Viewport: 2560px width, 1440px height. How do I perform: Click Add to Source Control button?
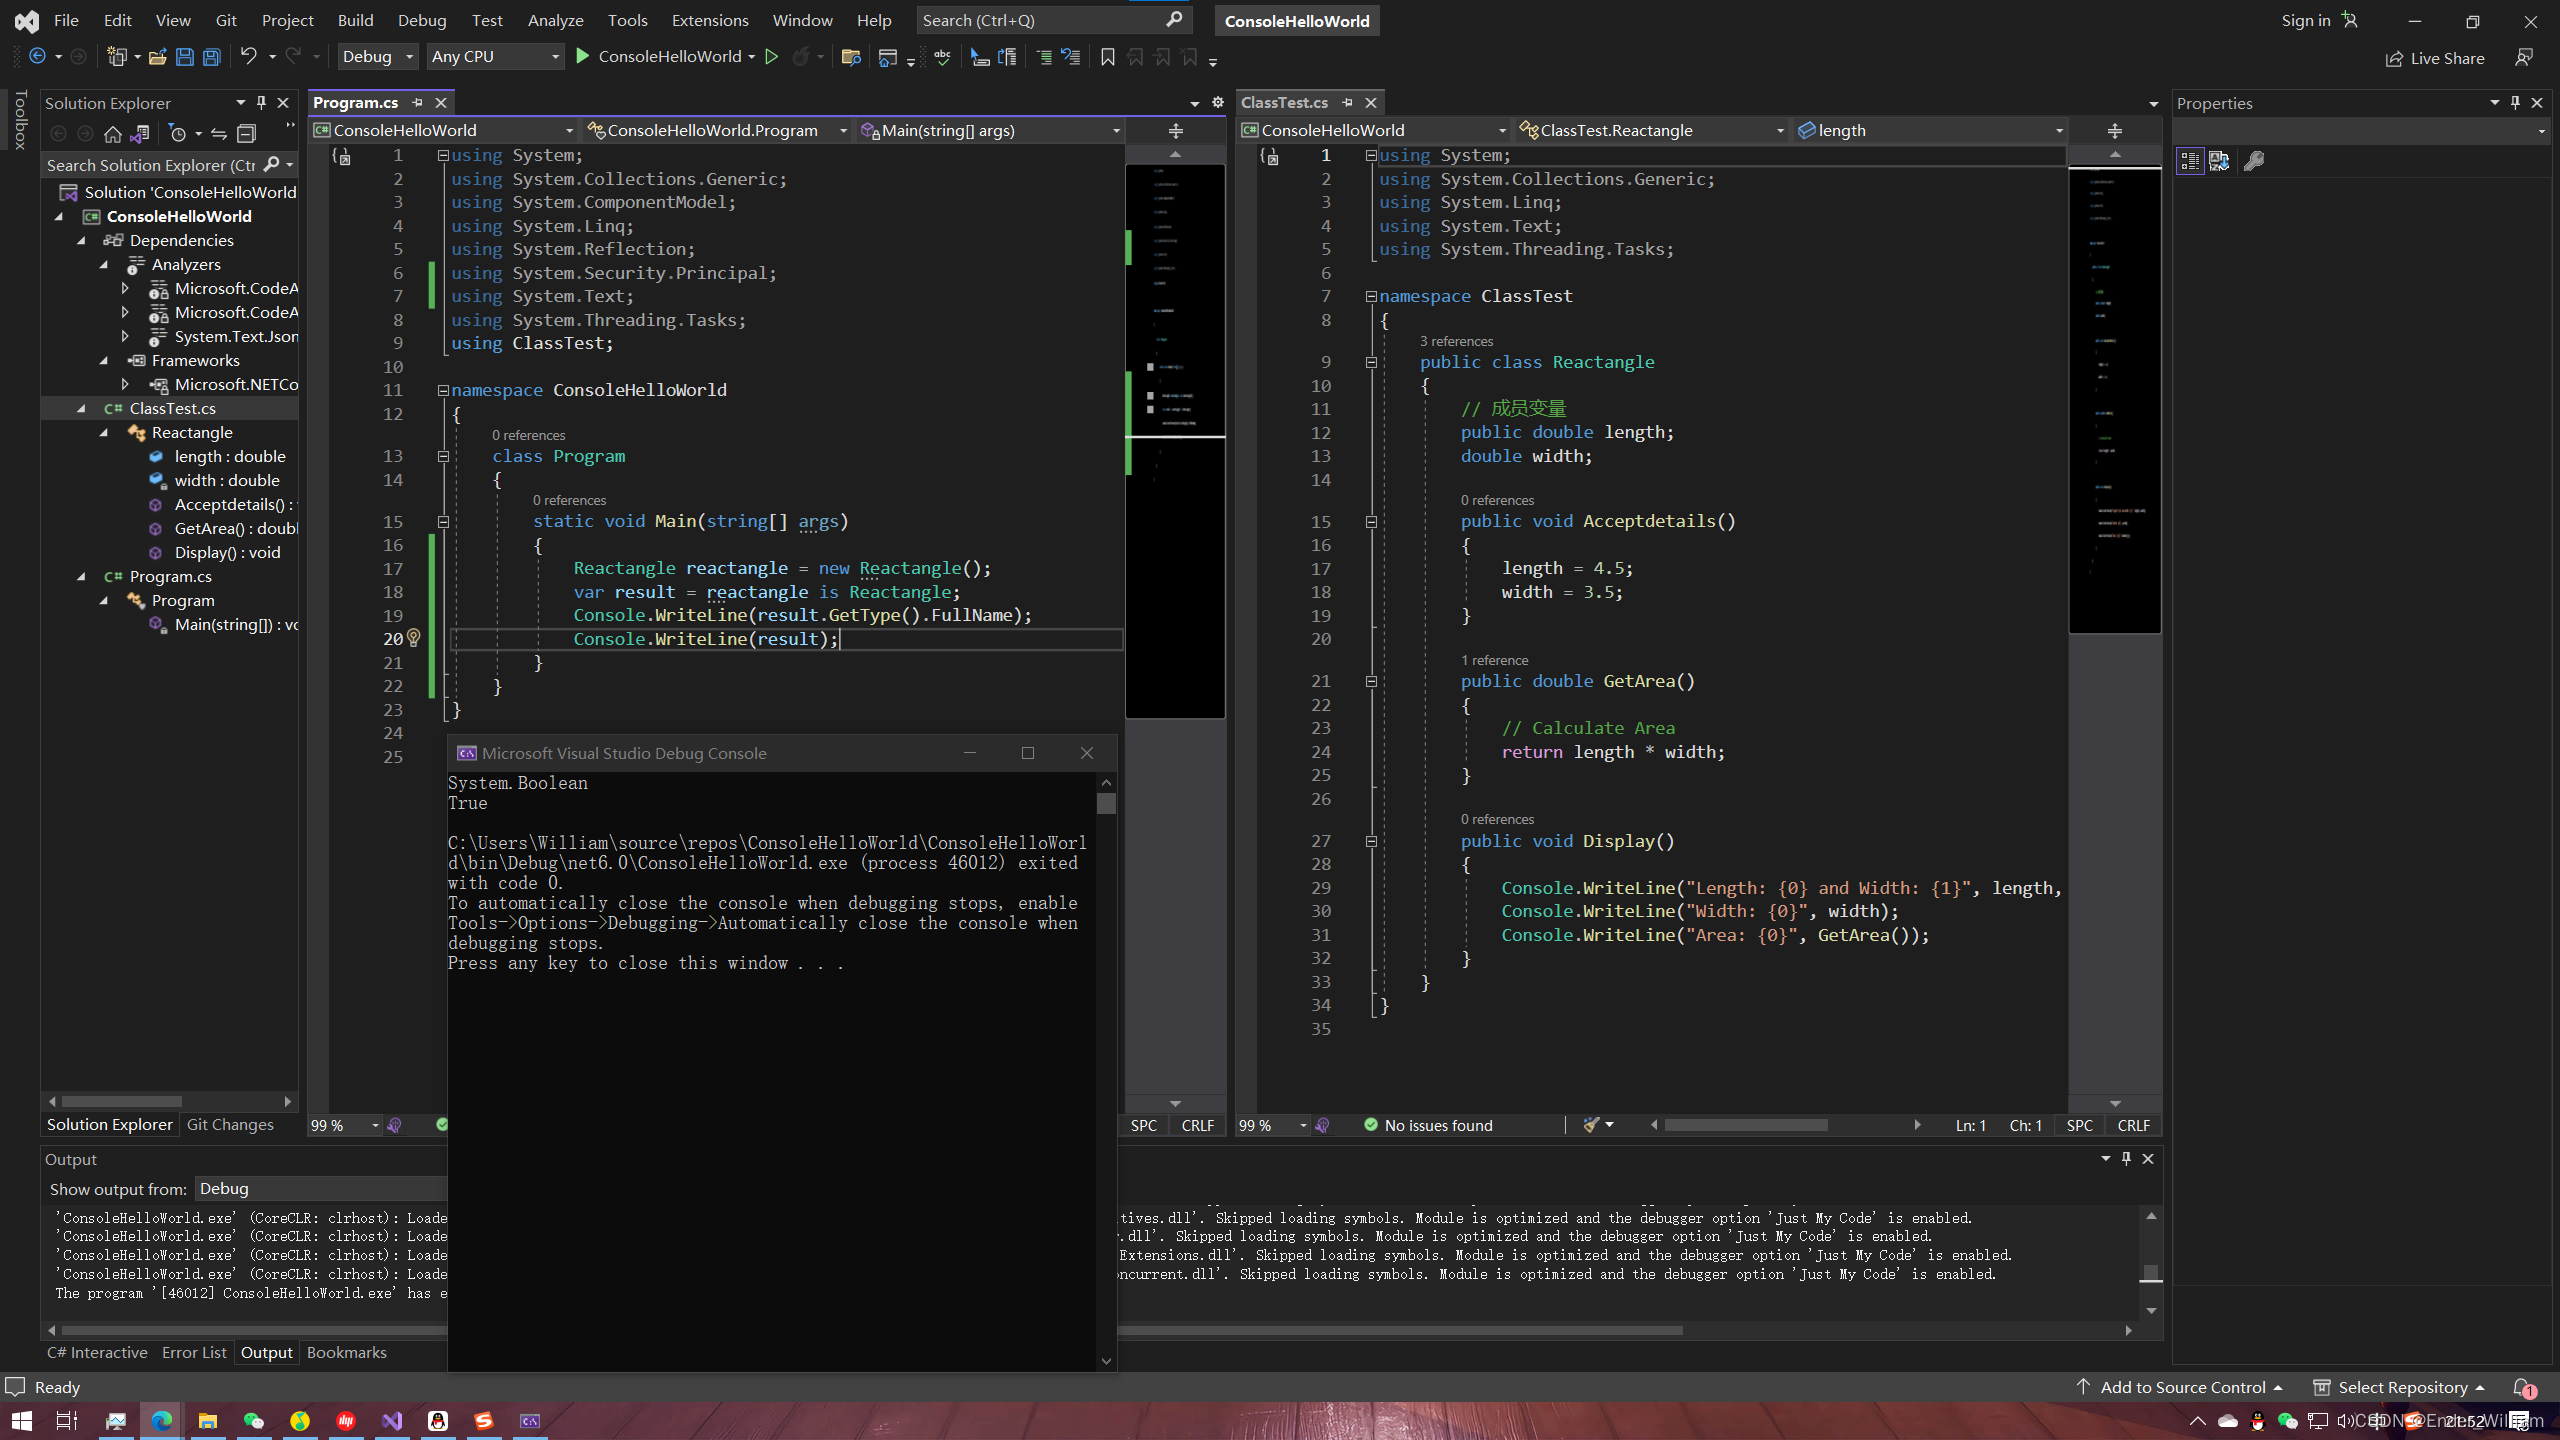point(2181,1387)
